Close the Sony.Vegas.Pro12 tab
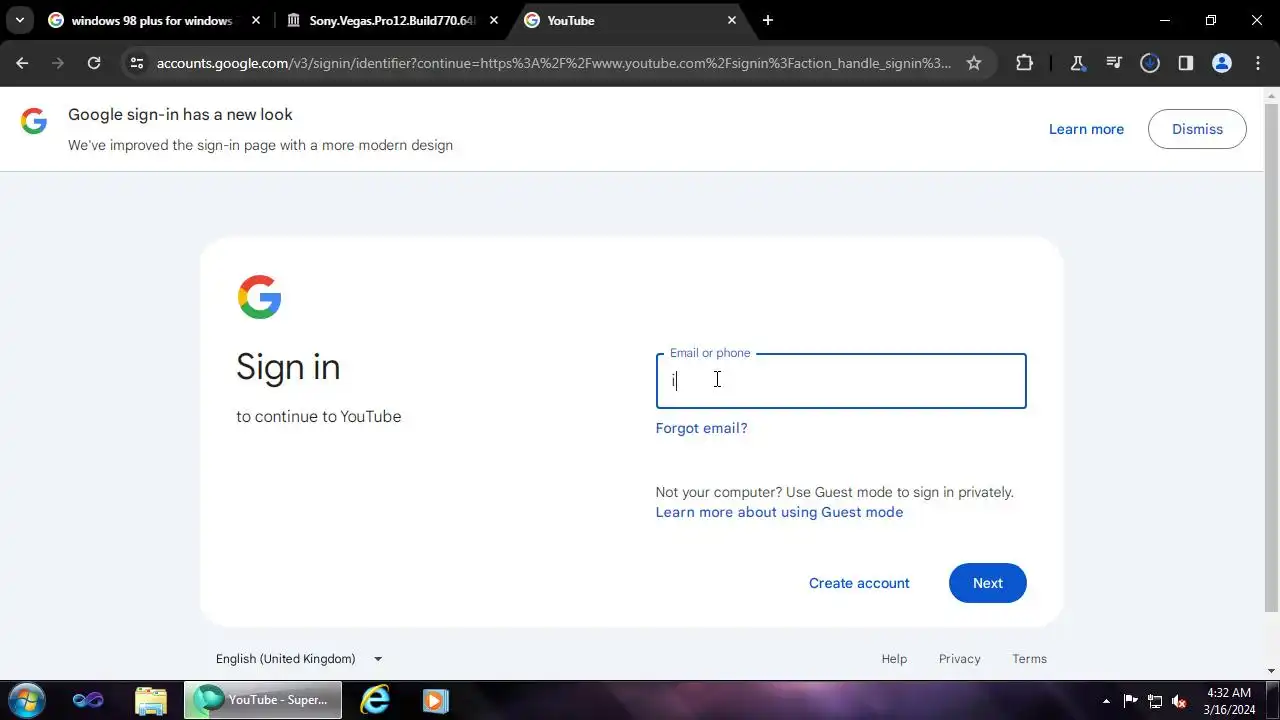The image size is (1280, 720). 494,20
